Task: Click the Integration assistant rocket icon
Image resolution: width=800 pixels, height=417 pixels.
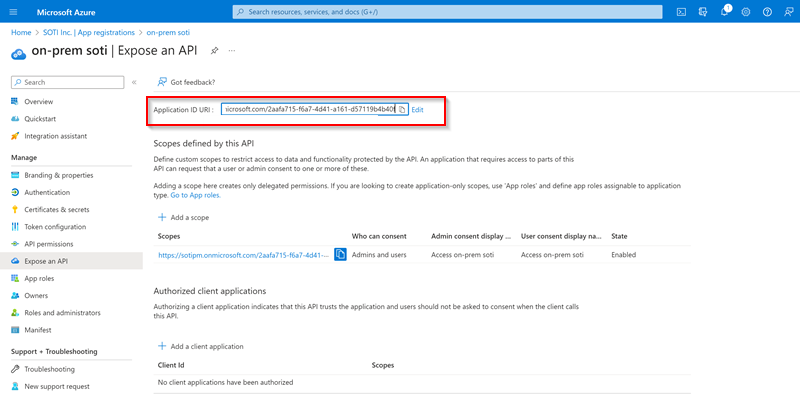Action: pos(15,136)
